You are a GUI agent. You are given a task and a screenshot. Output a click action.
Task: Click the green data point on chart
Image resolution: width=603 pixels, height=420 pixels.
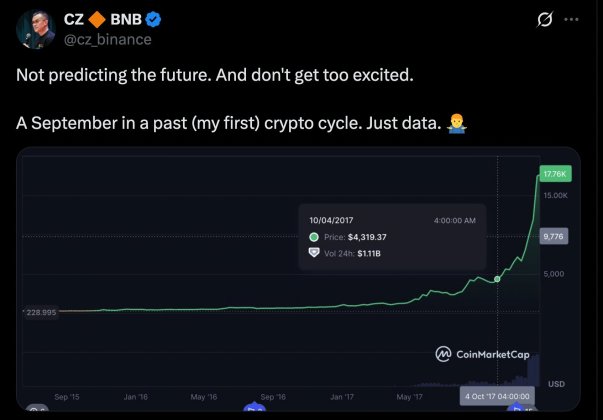(497, 278)
